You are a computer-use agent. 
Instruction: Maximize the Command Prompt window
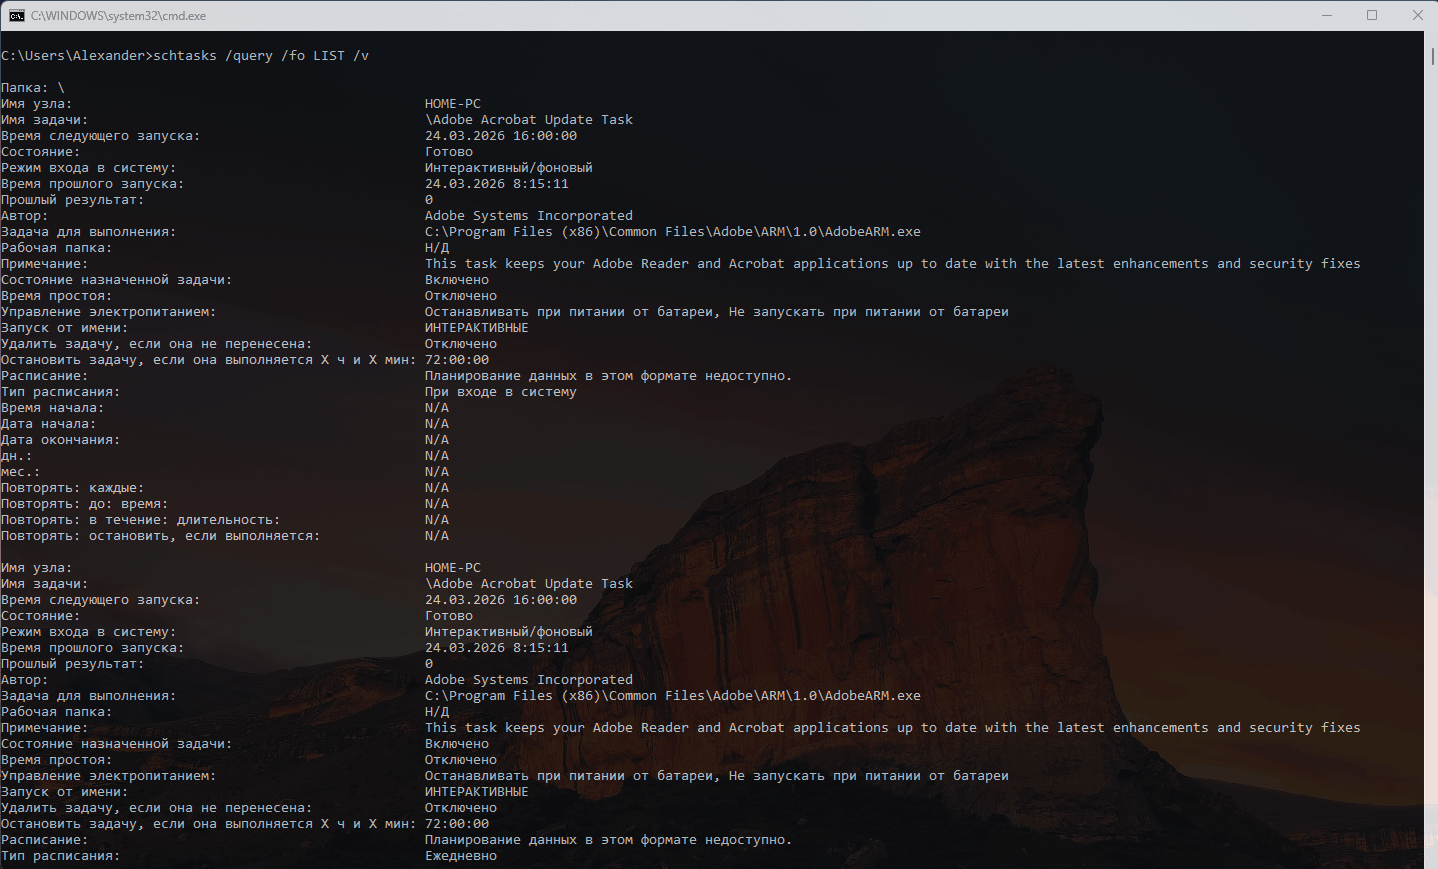point(1372,15)
